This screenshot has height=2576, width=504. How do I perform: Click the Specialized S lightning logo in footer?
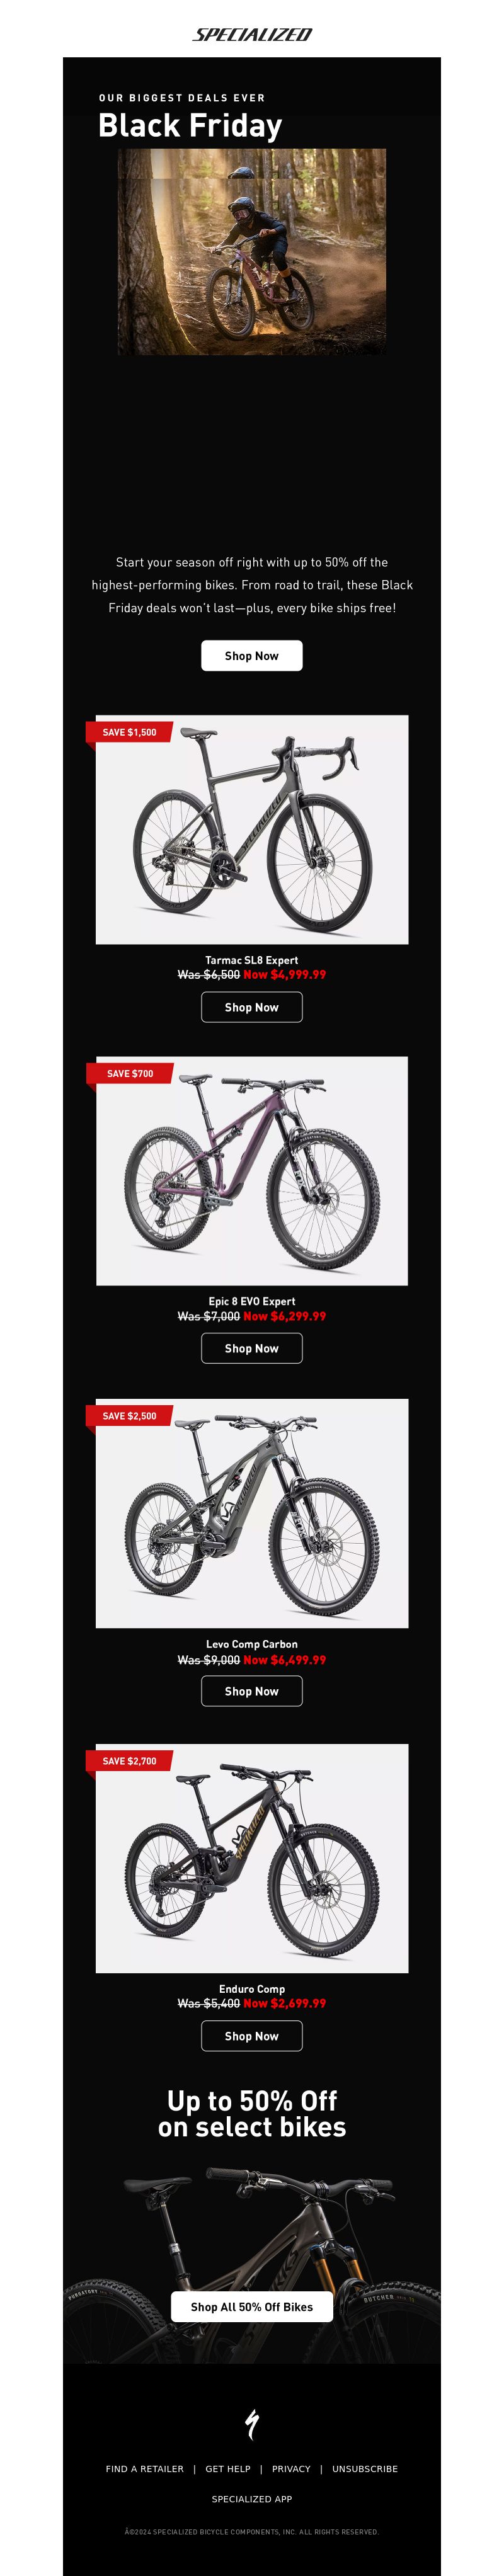pos(252,2423)
